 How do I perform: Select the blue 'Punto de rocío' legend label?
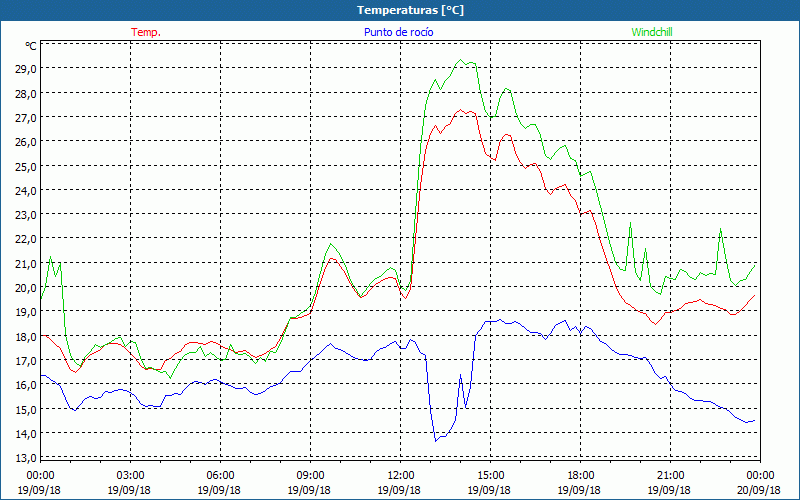tap(398, 32)
